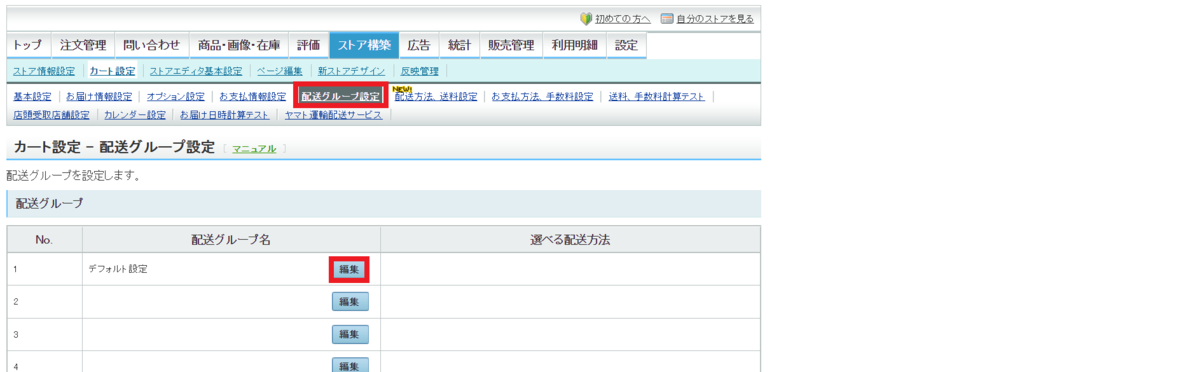Screen dimensions: 1200x372
Task: Open the 基本設定 link
Action: [x=32, y=97]
